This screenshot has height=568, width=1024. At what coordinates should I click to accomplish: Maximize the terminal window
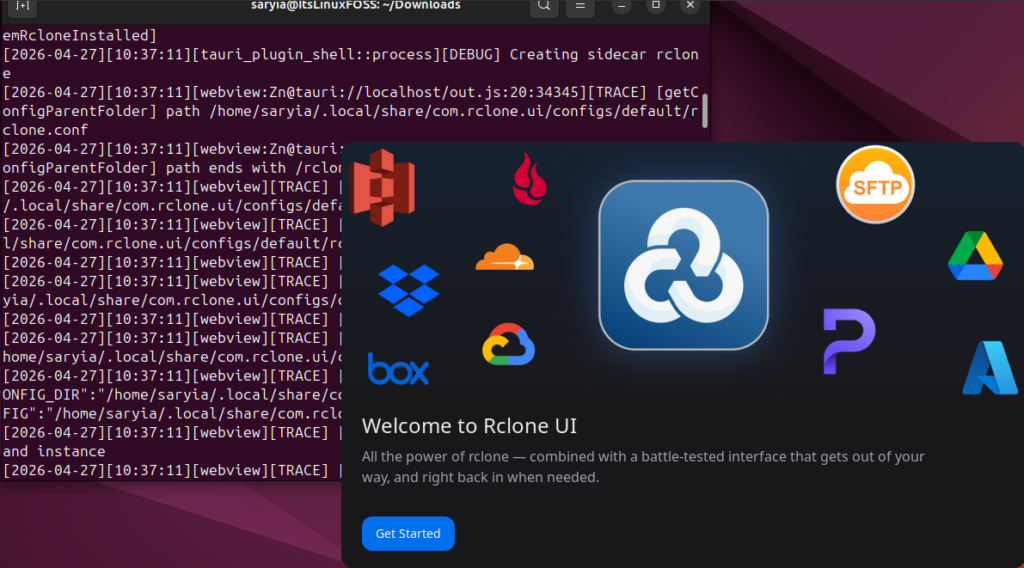coord(656,6)
